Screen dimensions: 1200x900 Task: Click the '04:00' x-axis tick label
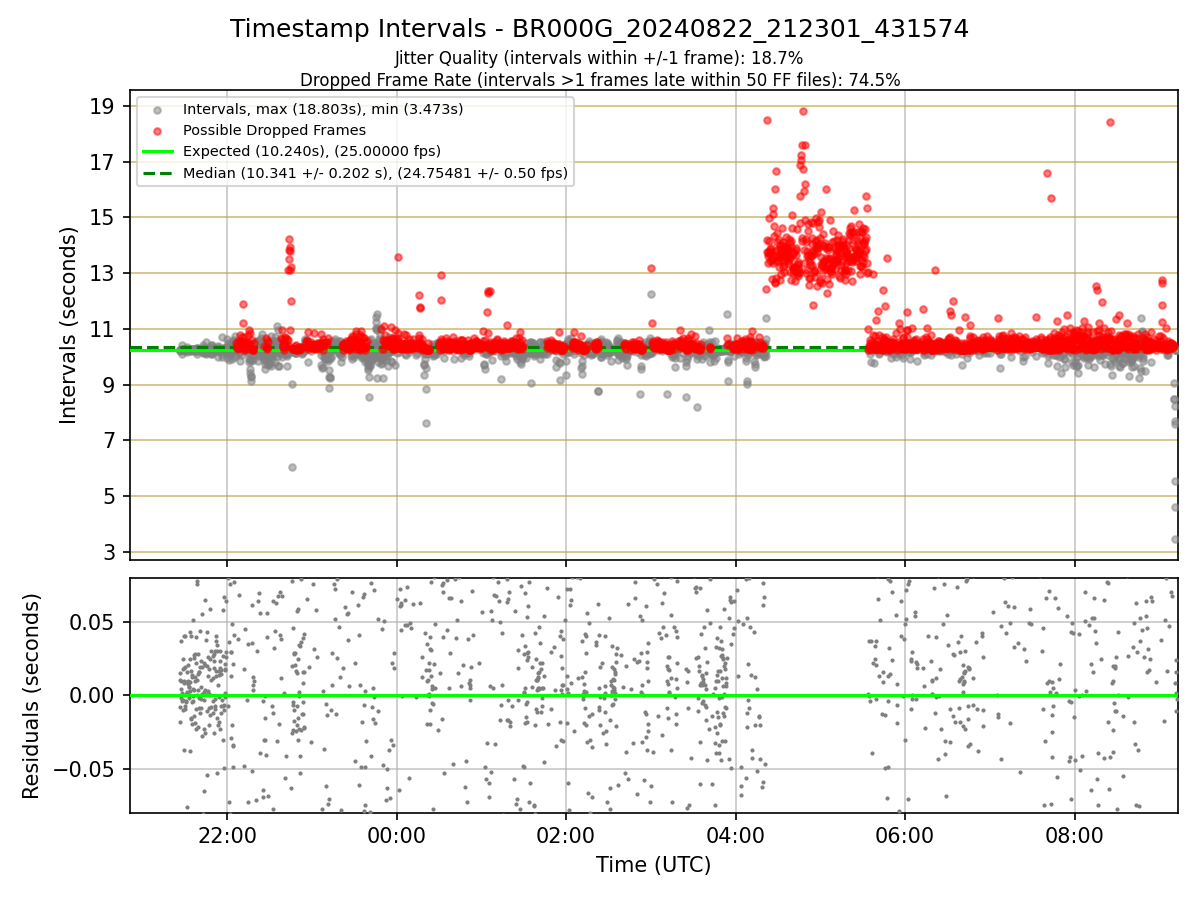click(736, 834)
